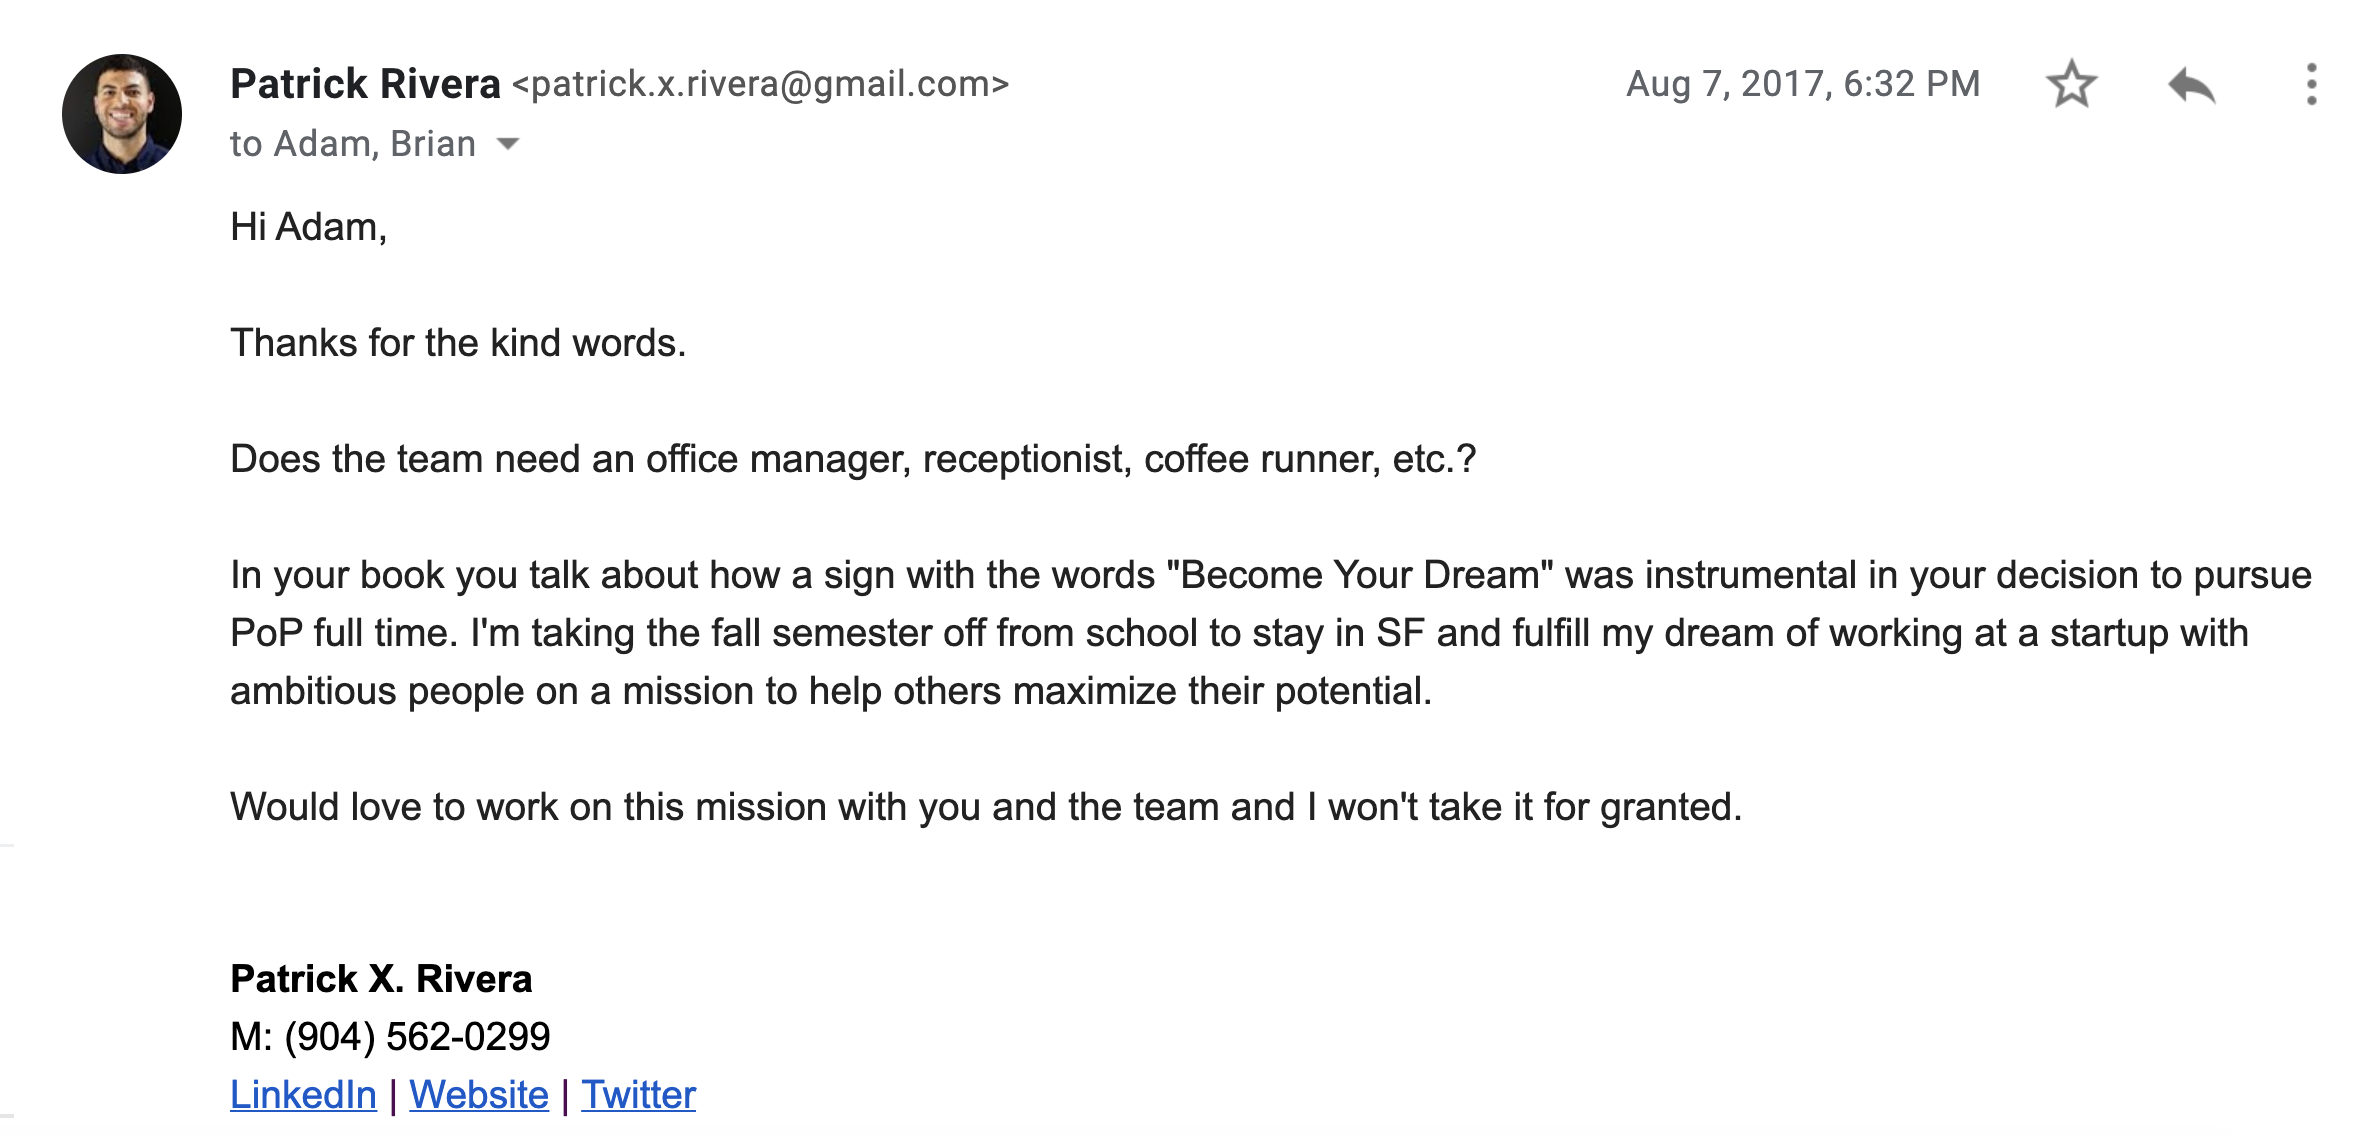
Task: Click the Aug 7, 2017 timestamp
Action: pyautogui.click(x=1803, y=84)
